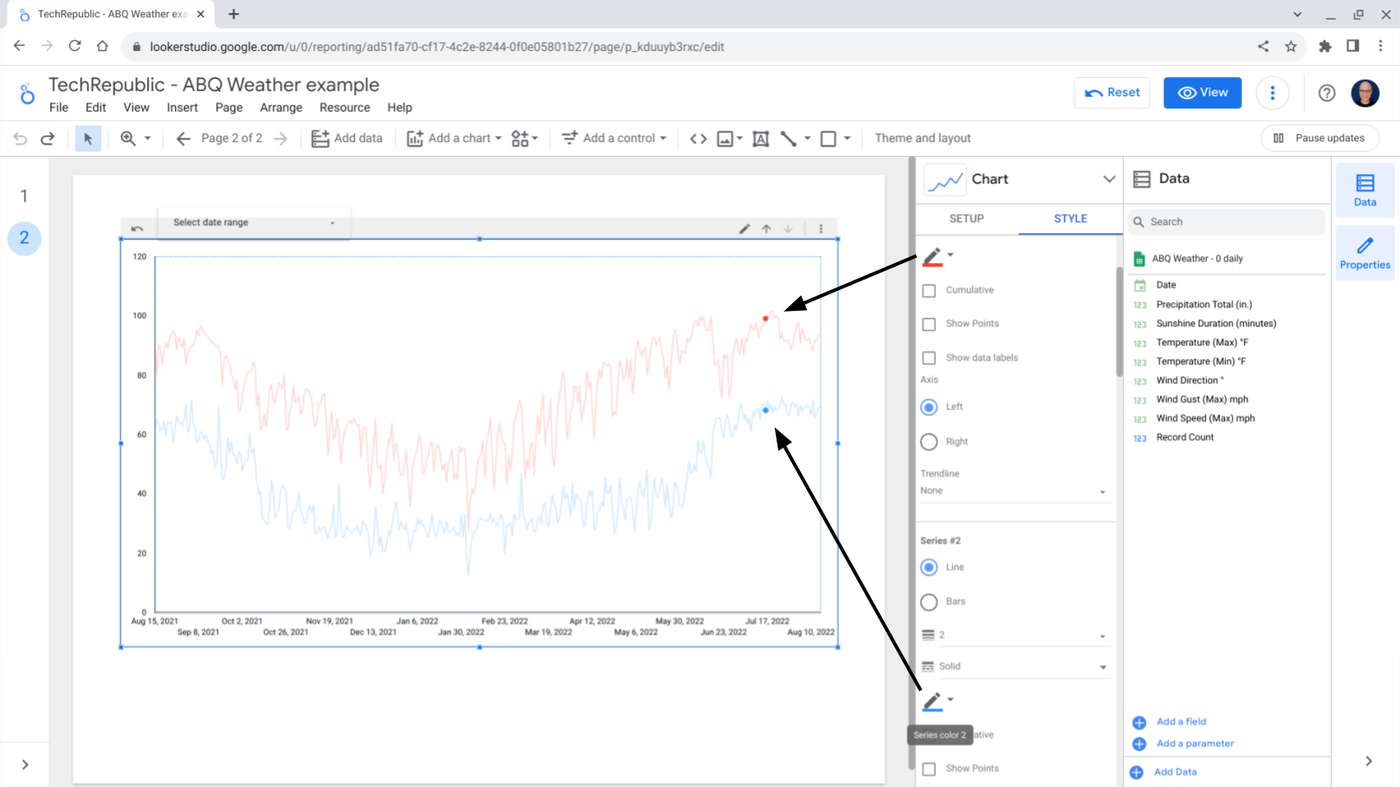Open the three-dot report options menu
This screenshot has height=787, width=1400.
tap(1272, 93)
